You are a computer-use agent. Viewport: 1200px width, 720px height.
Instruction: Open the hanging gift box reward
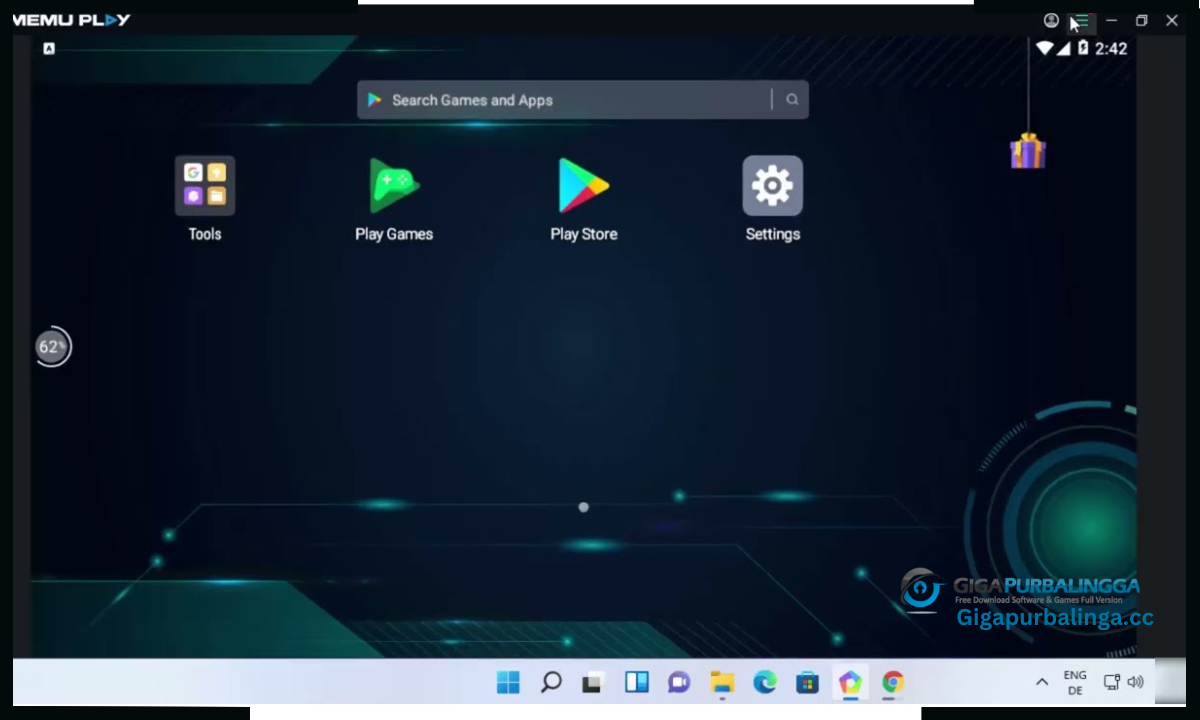1027,151
